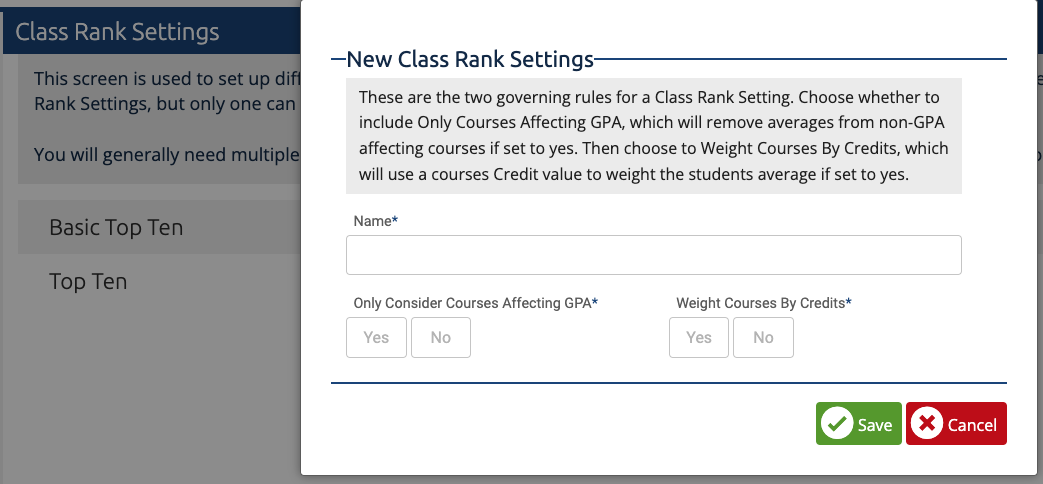Click the white X icon on Cancel
This screenshot has width=1043, height=484.
tap(927, 424)
